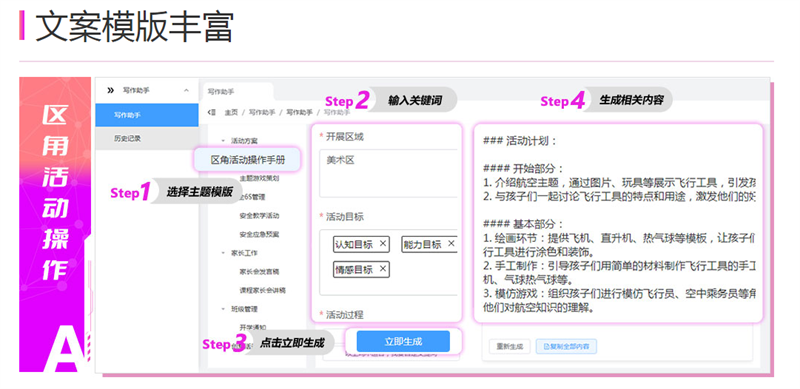Click the '#### 基本部分：' line
Viewport: 800px width, 389px height.
[x=524, y=224]
